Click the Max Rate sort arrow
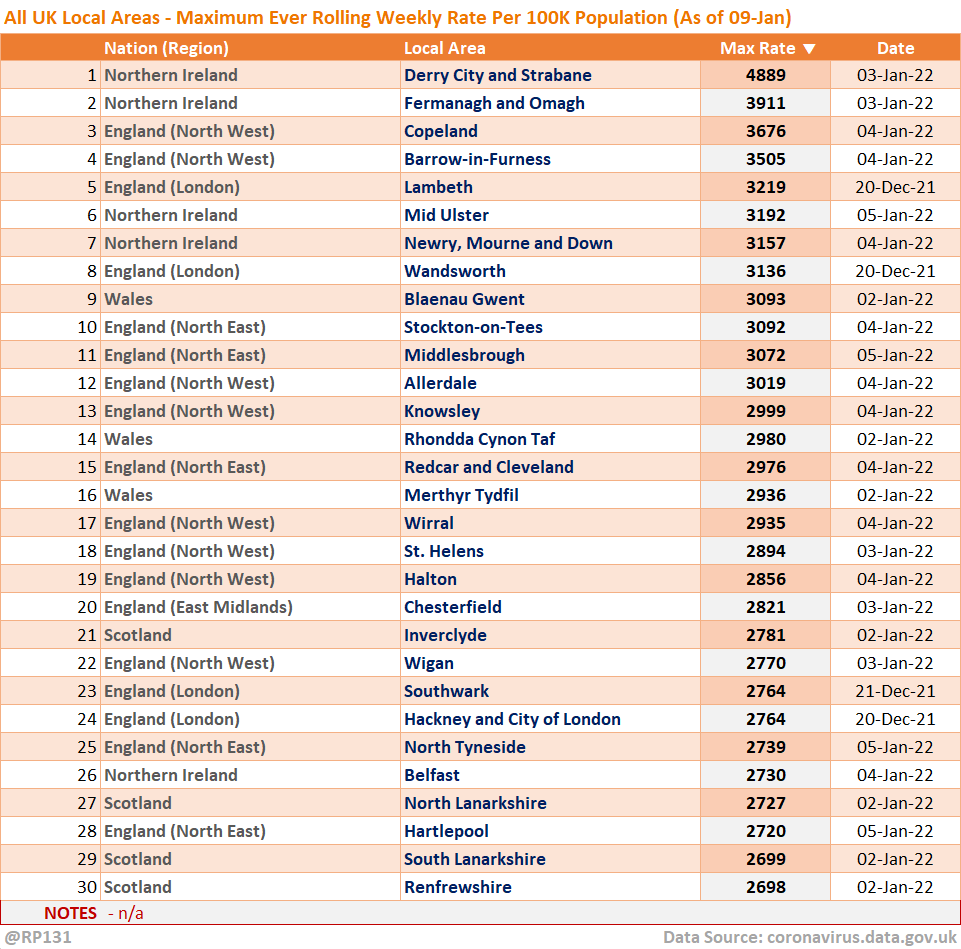961x949 pixels. point(809,48)
